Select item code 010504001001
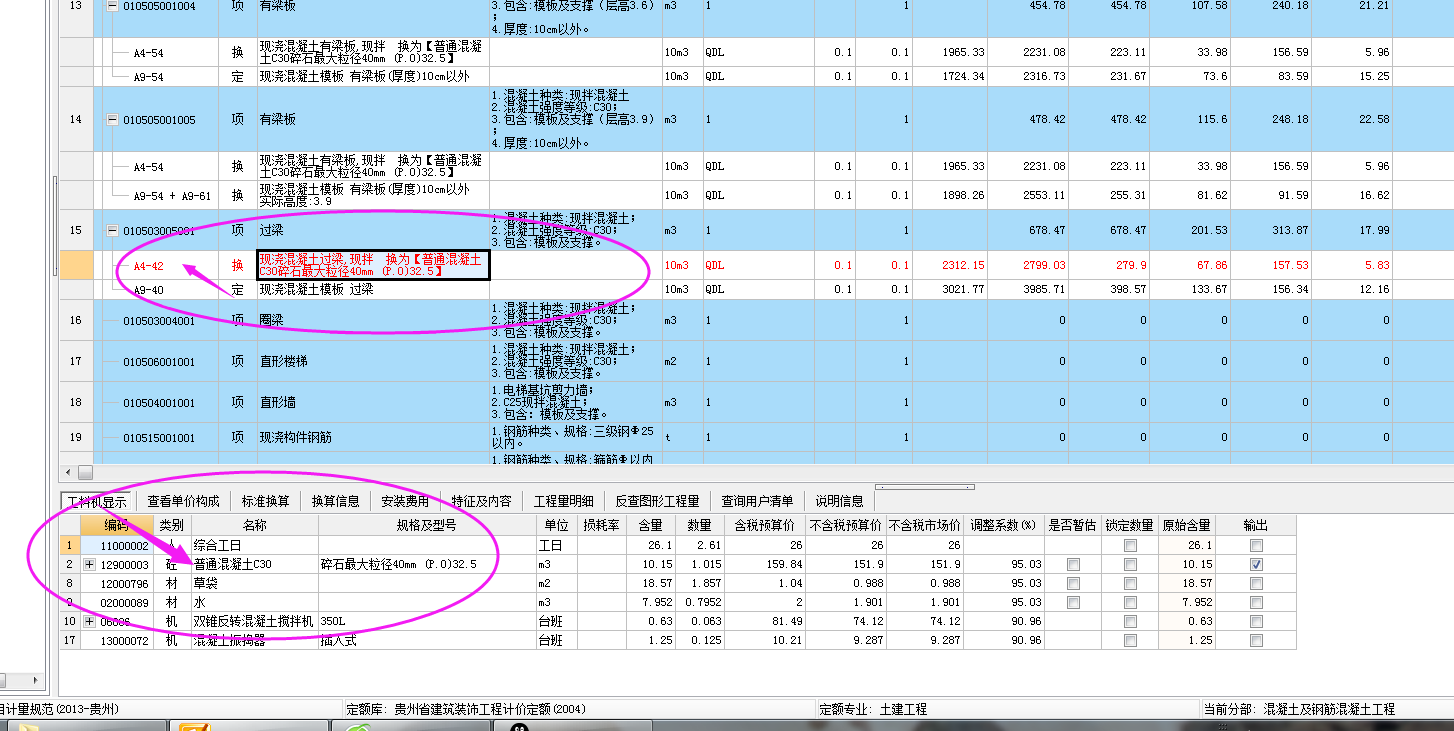The height and width of the screenshot is (731, 1454). [x=159, y=402]
